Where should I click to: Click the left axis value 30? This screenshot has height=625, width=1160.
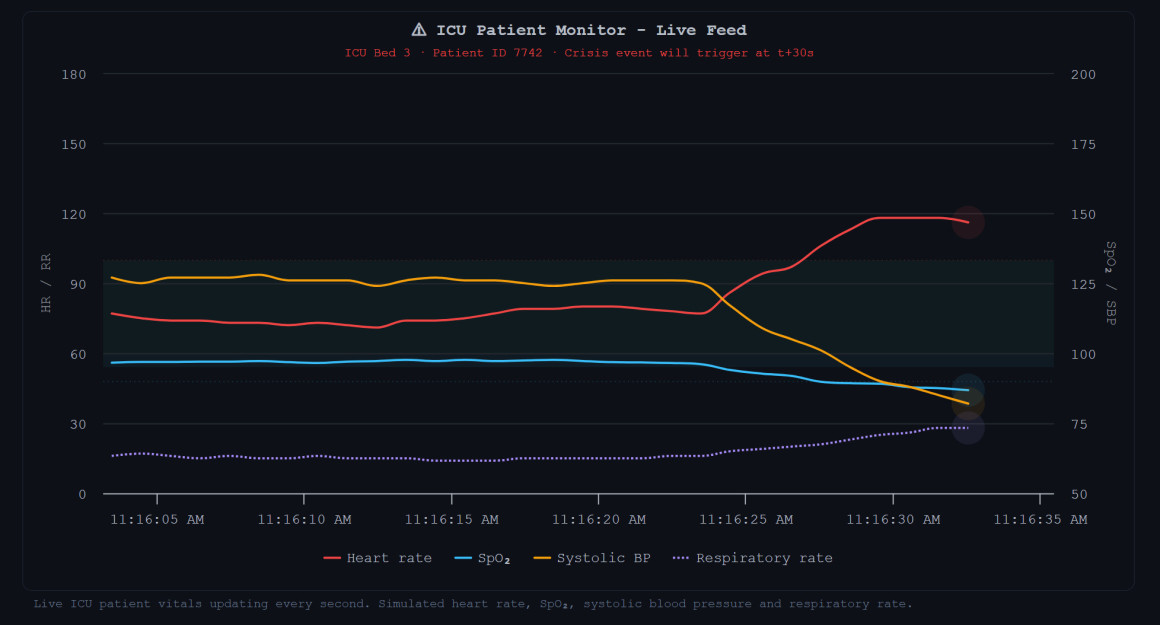pyautogui.click(x=78, y=424)
